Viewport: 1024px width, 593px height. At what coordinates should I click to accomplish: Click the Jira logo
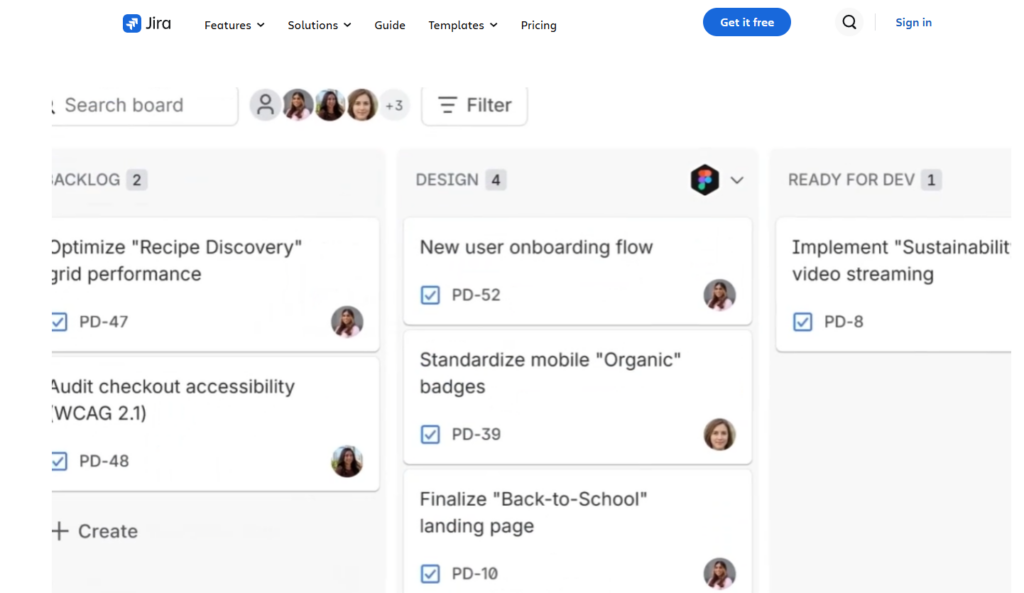pyautogui.click(x=147, y=24)
